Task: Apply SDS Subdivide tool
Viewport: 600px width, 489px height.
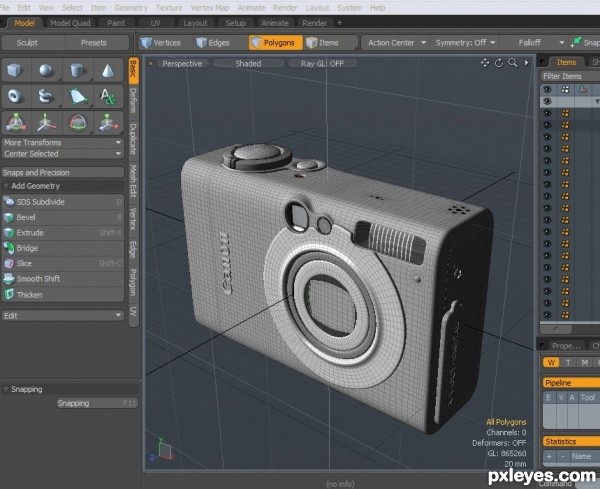Action: (x=63, y=202)
